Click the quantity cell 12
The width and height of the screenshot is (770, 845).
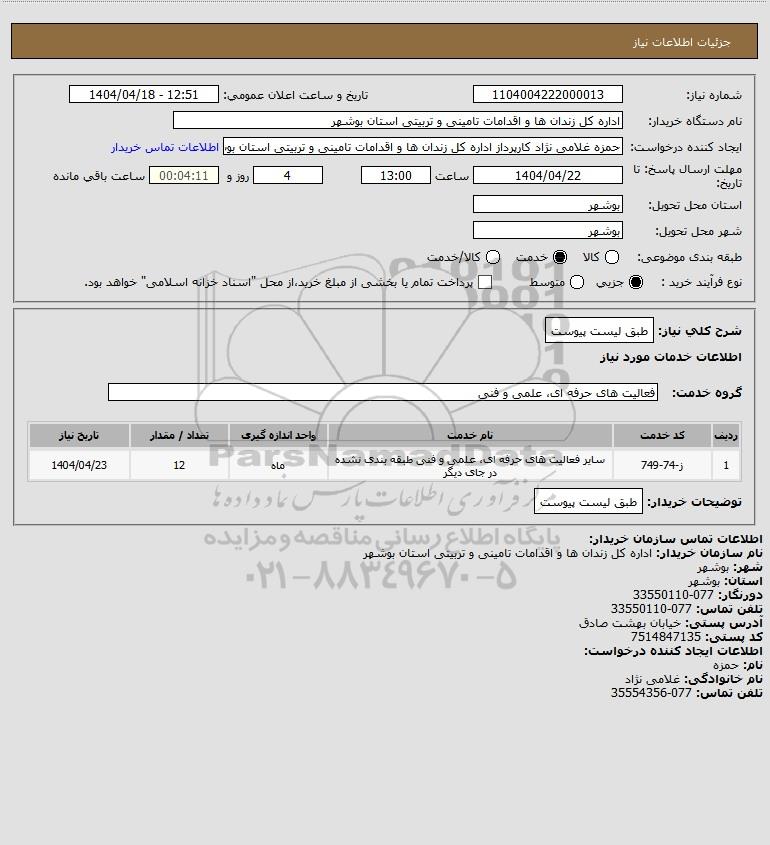click(179, 465)
